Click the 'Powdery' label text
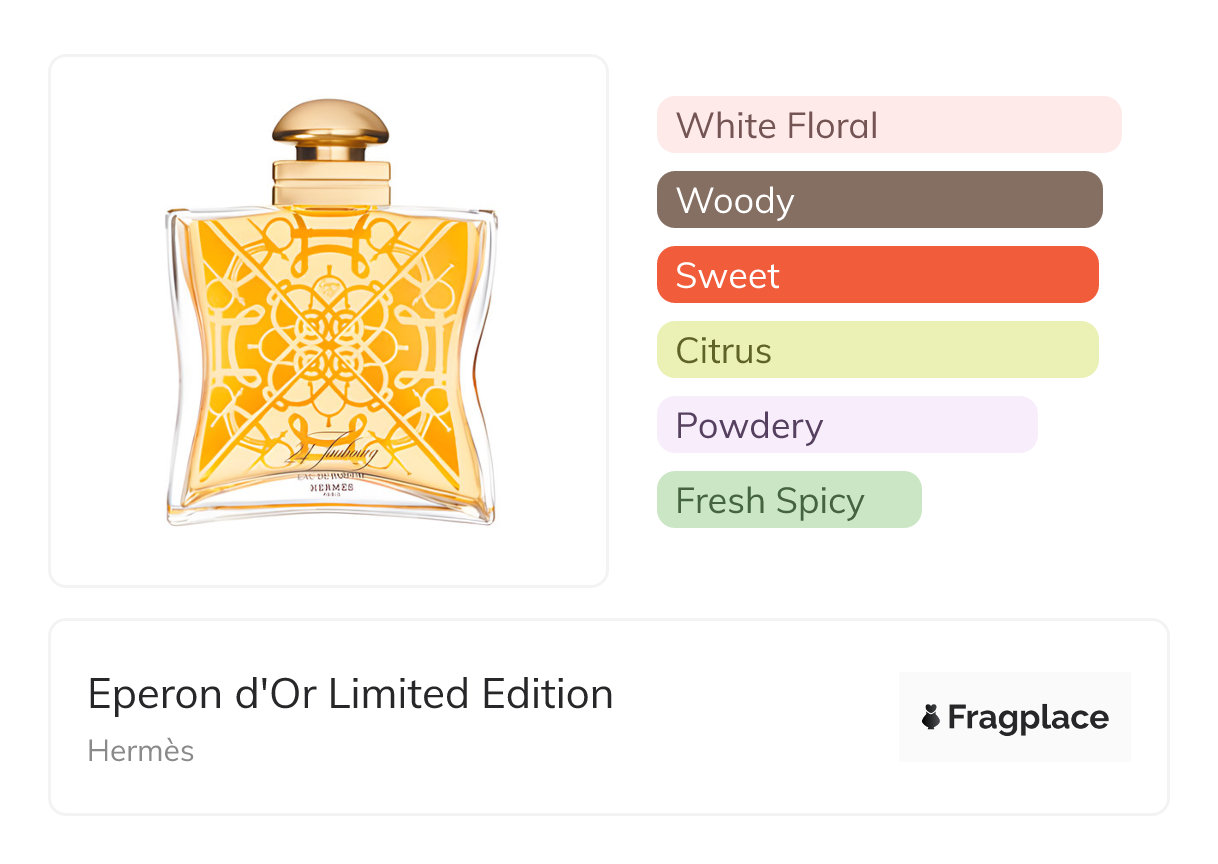Screen dimensions: 1218x864 [749, 425]
